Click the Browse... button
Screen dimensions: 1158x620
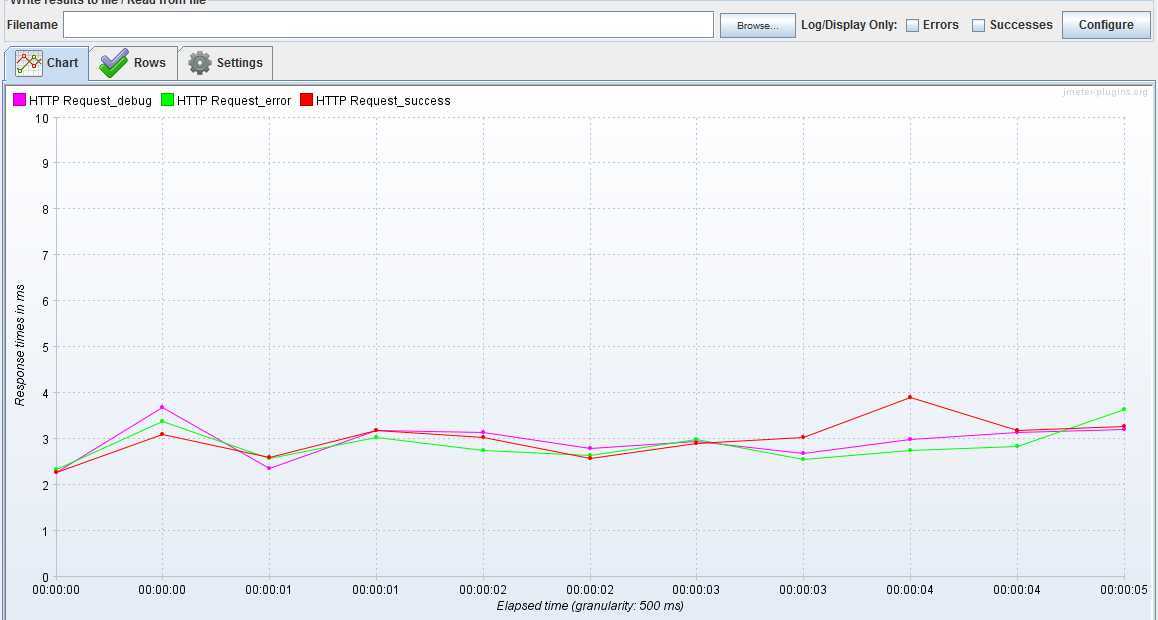pyautogui.click(x=758, y=25)
